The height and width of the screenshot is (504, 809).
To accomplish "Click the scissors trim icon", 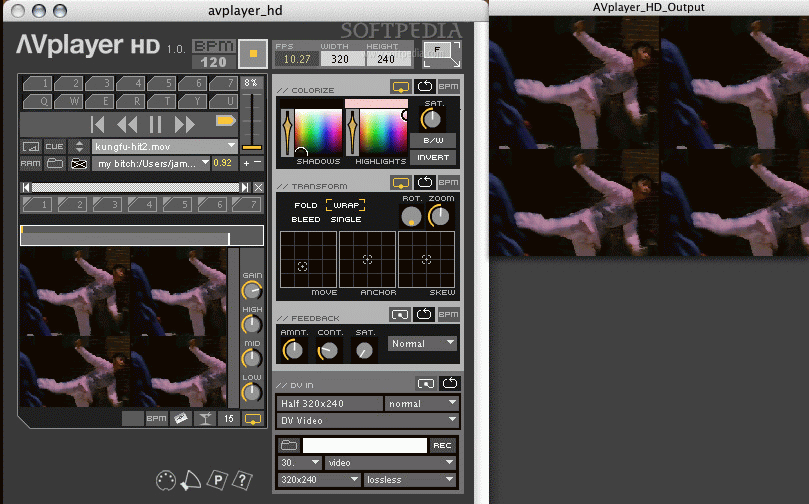I will point(78,164).
